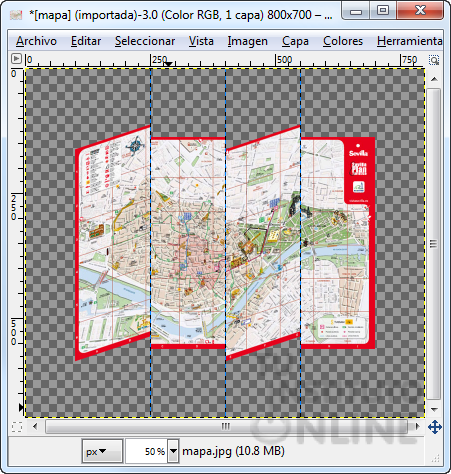Maximize the GIMP image window
The width and height of the screenshot is (451, 474).
(383, 11)
